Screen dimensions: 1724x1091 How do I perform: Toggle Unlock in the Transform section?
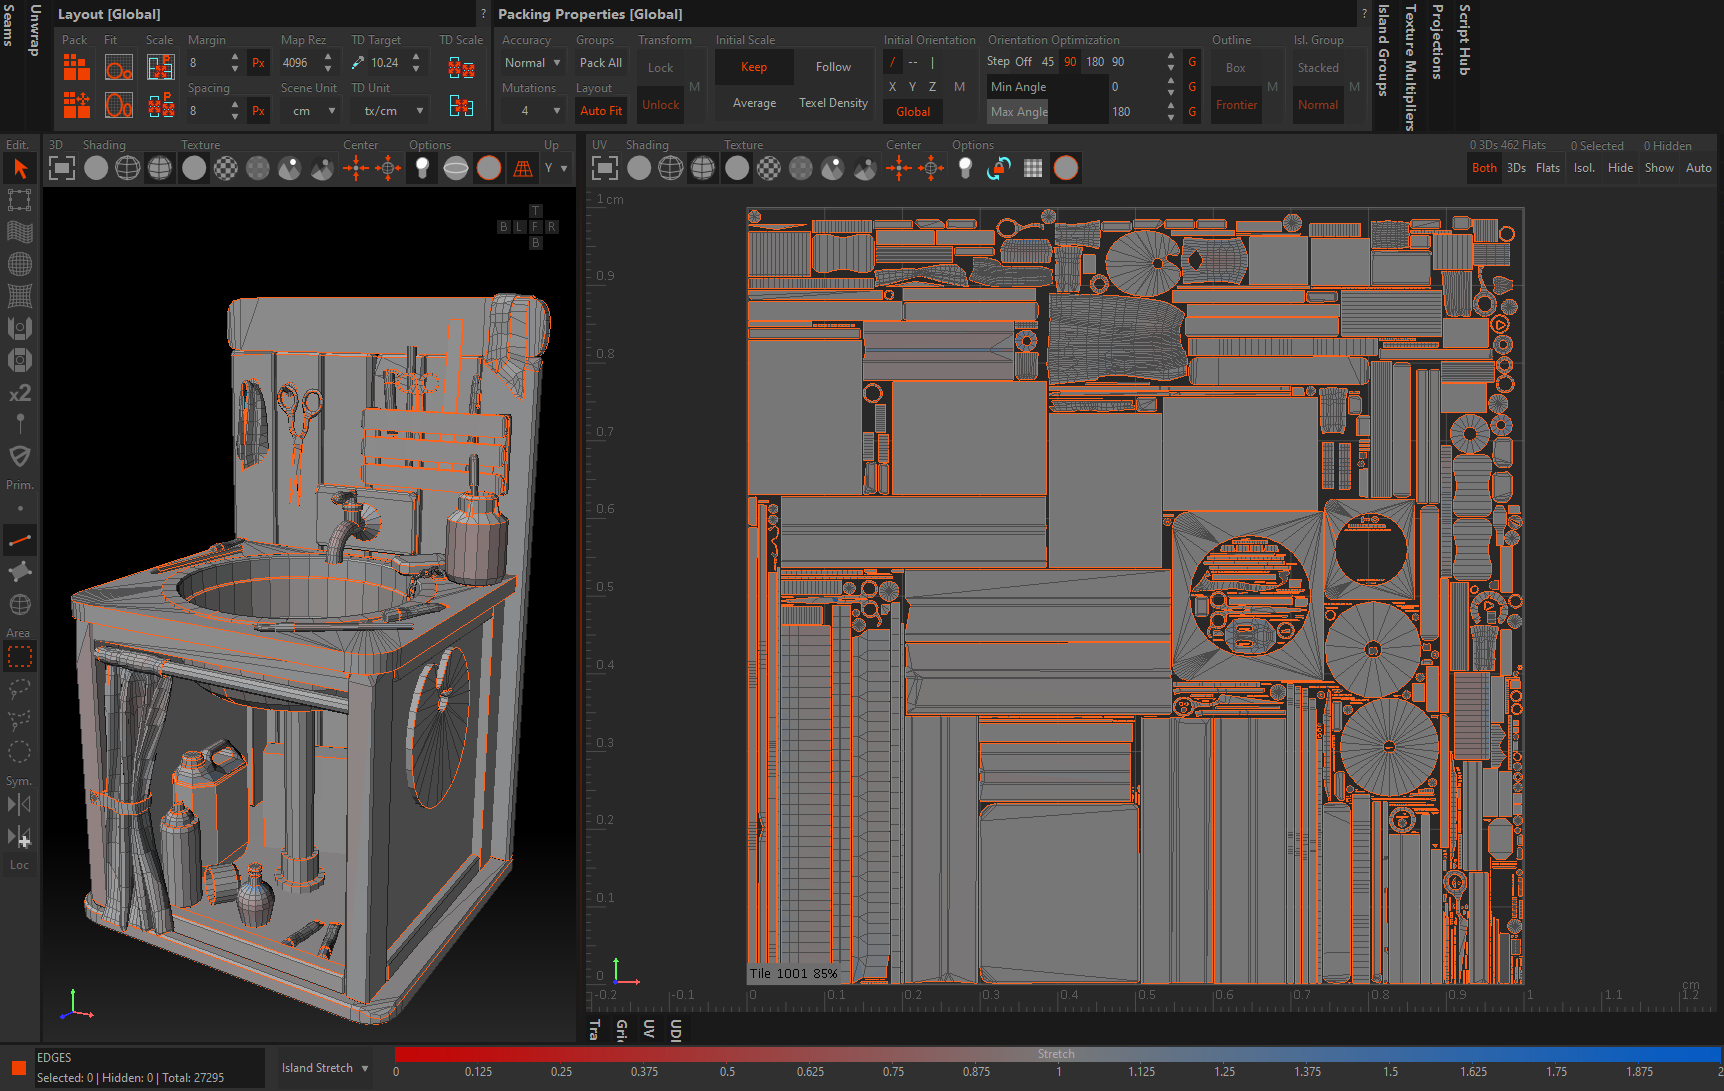pyautogui.click(x=660, y=104)
